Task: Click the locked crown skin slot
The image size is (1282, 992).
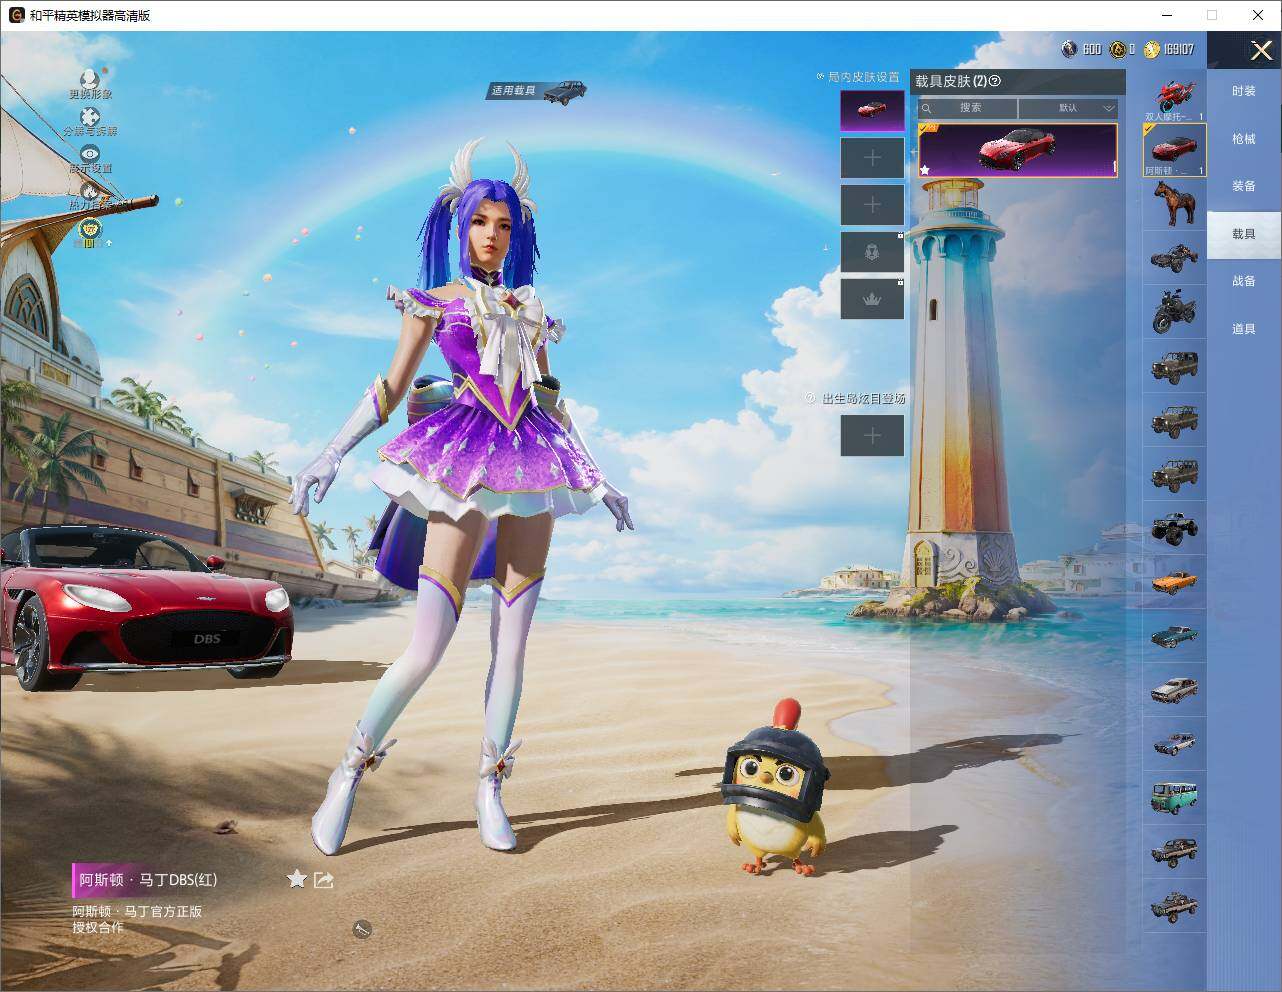Action: pos(872,298)
